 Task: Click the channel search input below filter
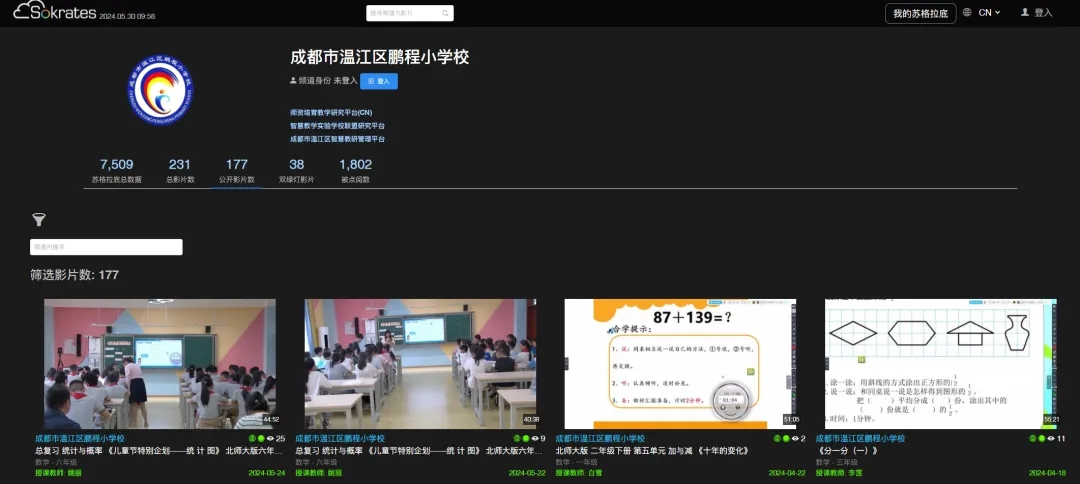(x=106, y=247)
